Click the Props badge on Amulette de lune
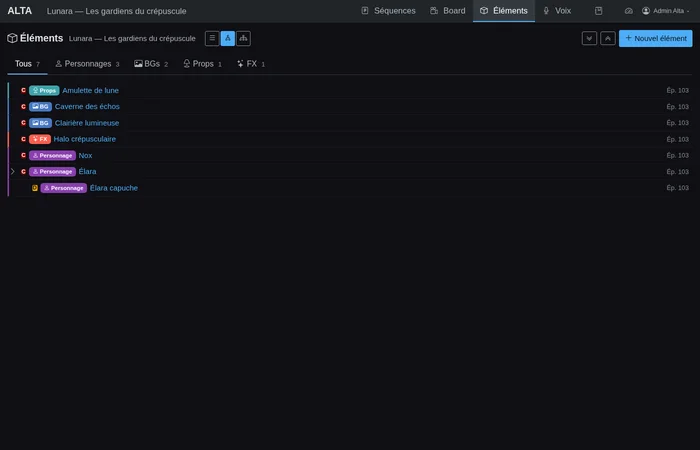 tap(44, 90)
